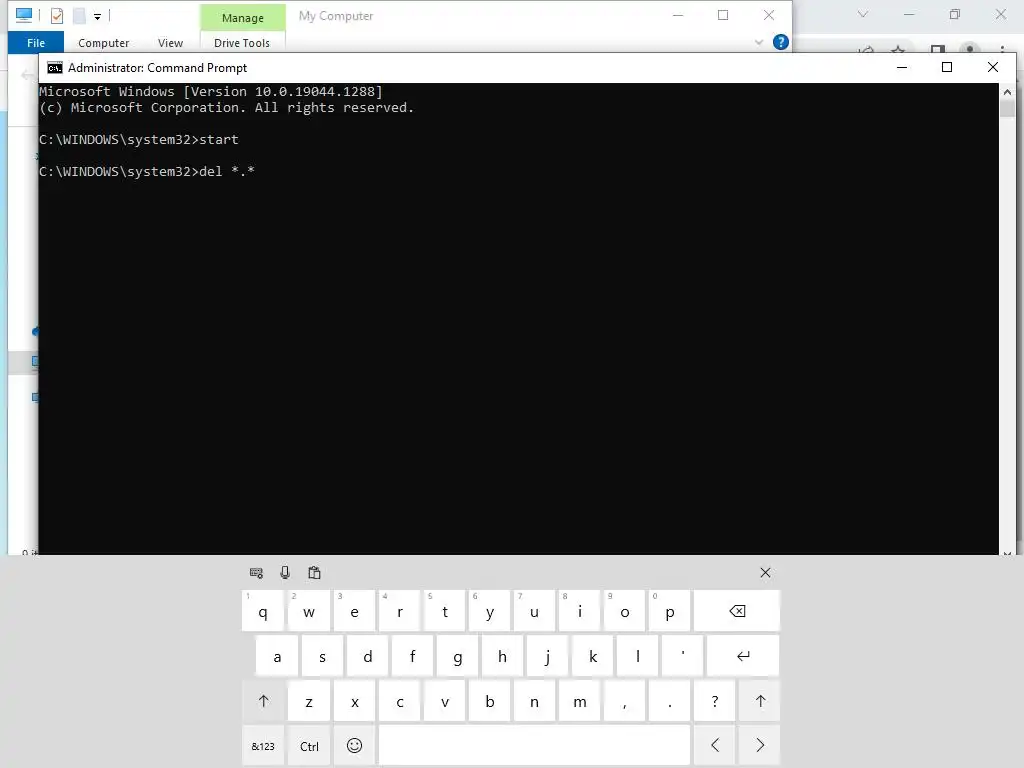1024x768 pixels.
Task: Tap the e key
Action: (x=354, y=611)
